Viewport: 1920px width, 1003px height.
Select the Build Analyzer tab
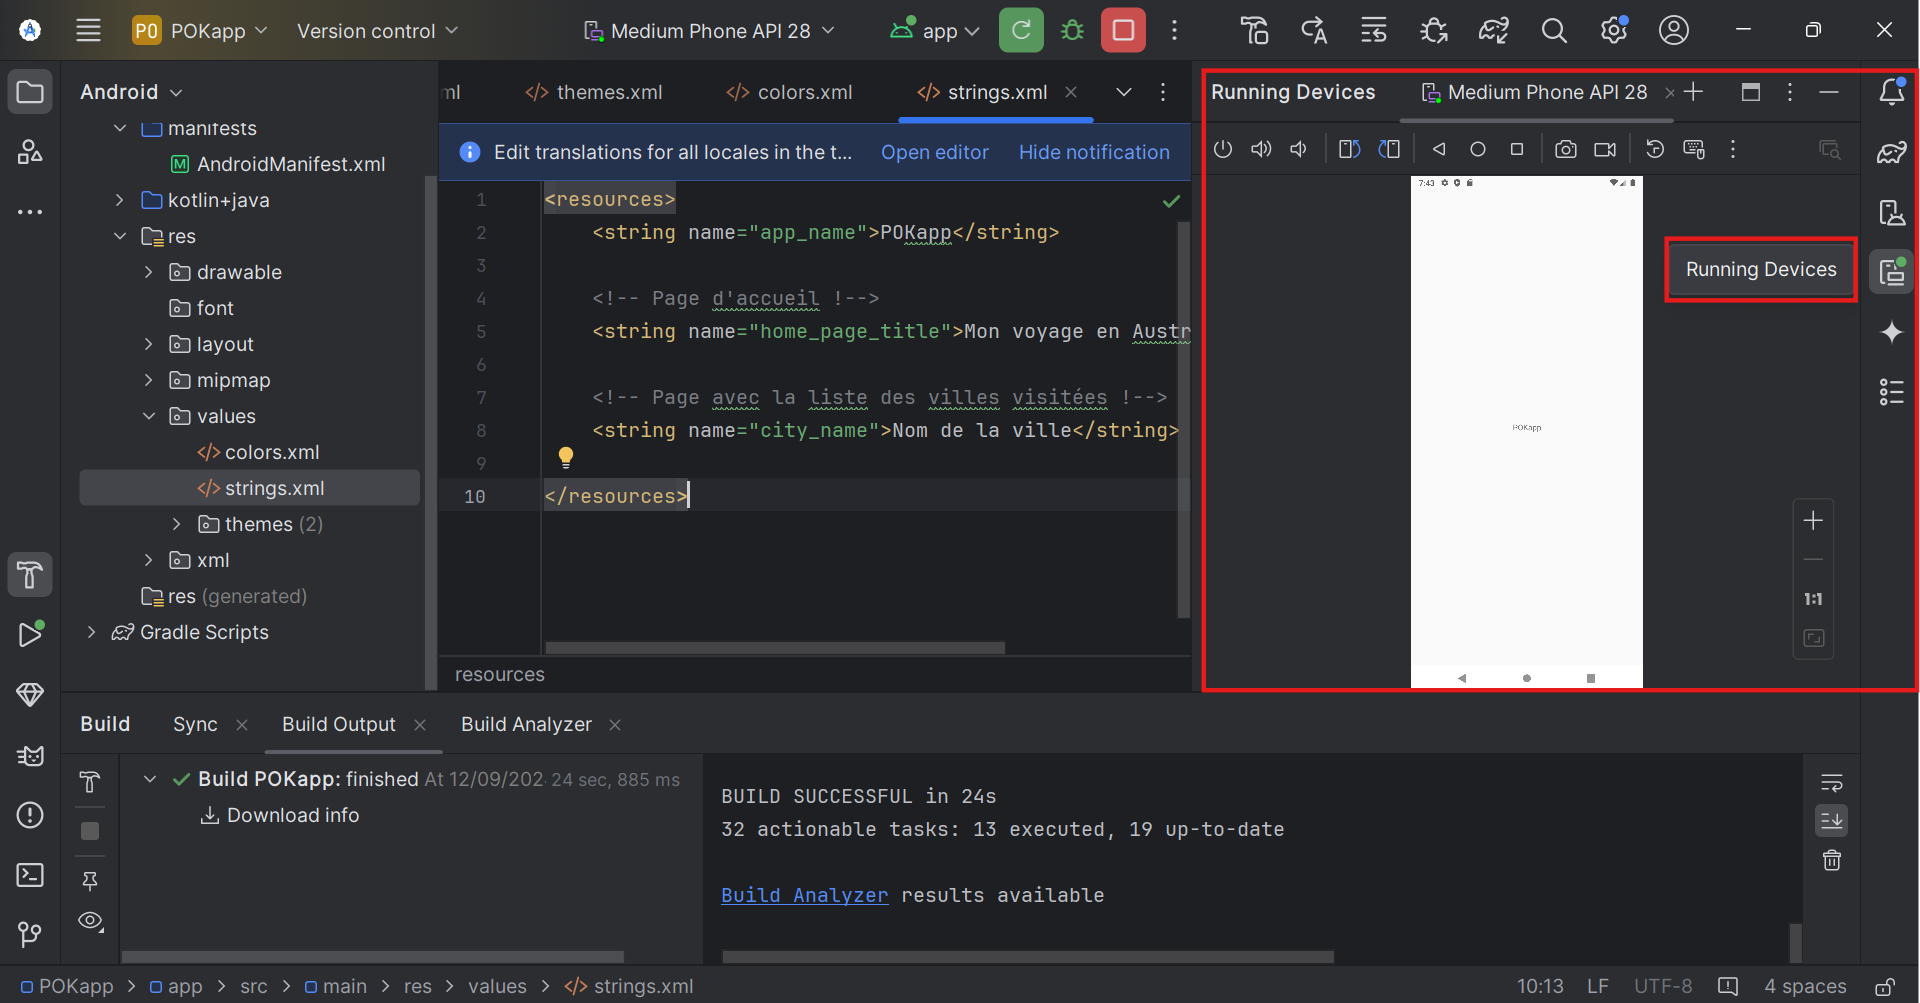coord(526,724)
